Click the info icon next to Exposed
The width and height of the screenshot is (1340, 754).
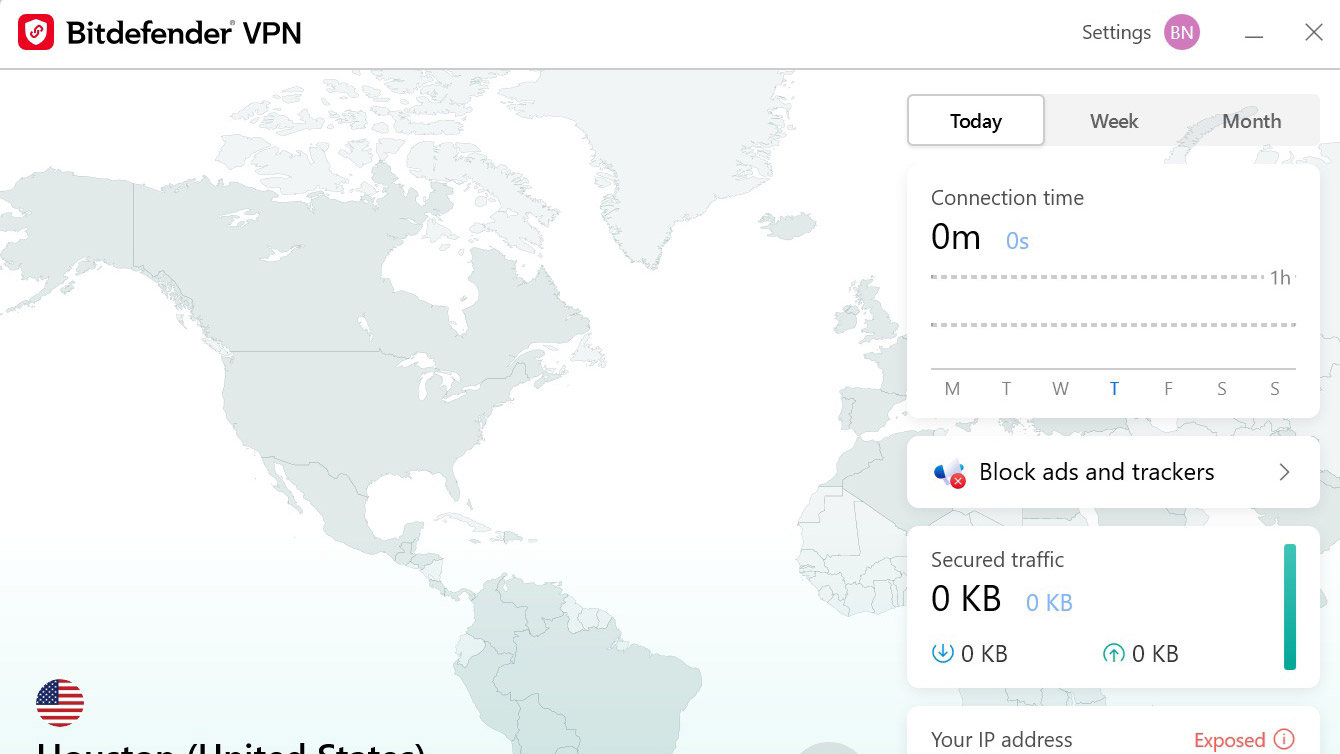pyautogui.click(x=1283, y=740)
